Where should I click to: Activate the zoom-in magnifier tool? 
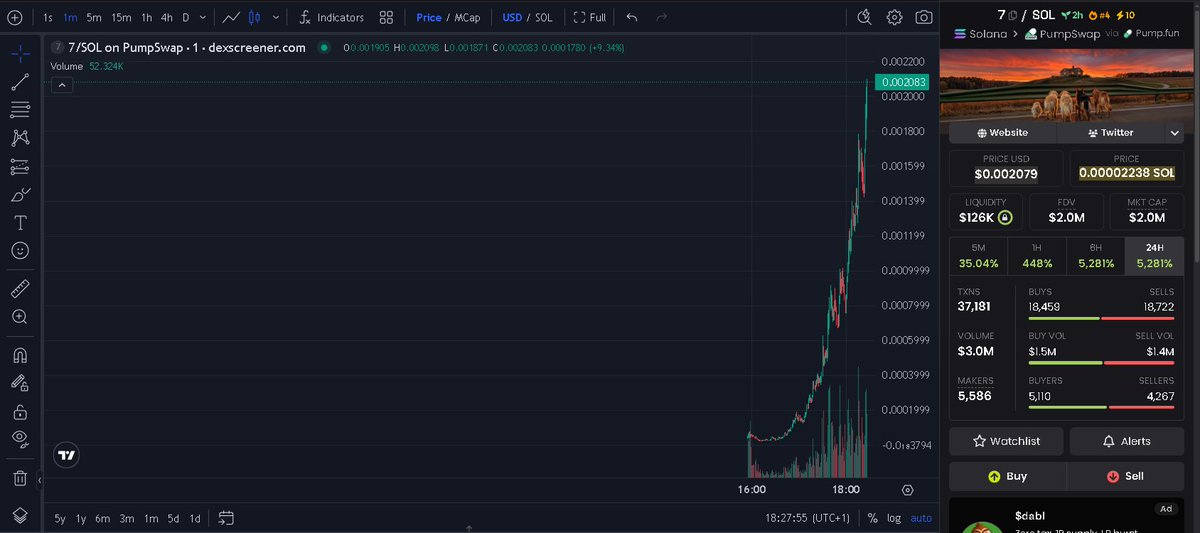[20, 316]
